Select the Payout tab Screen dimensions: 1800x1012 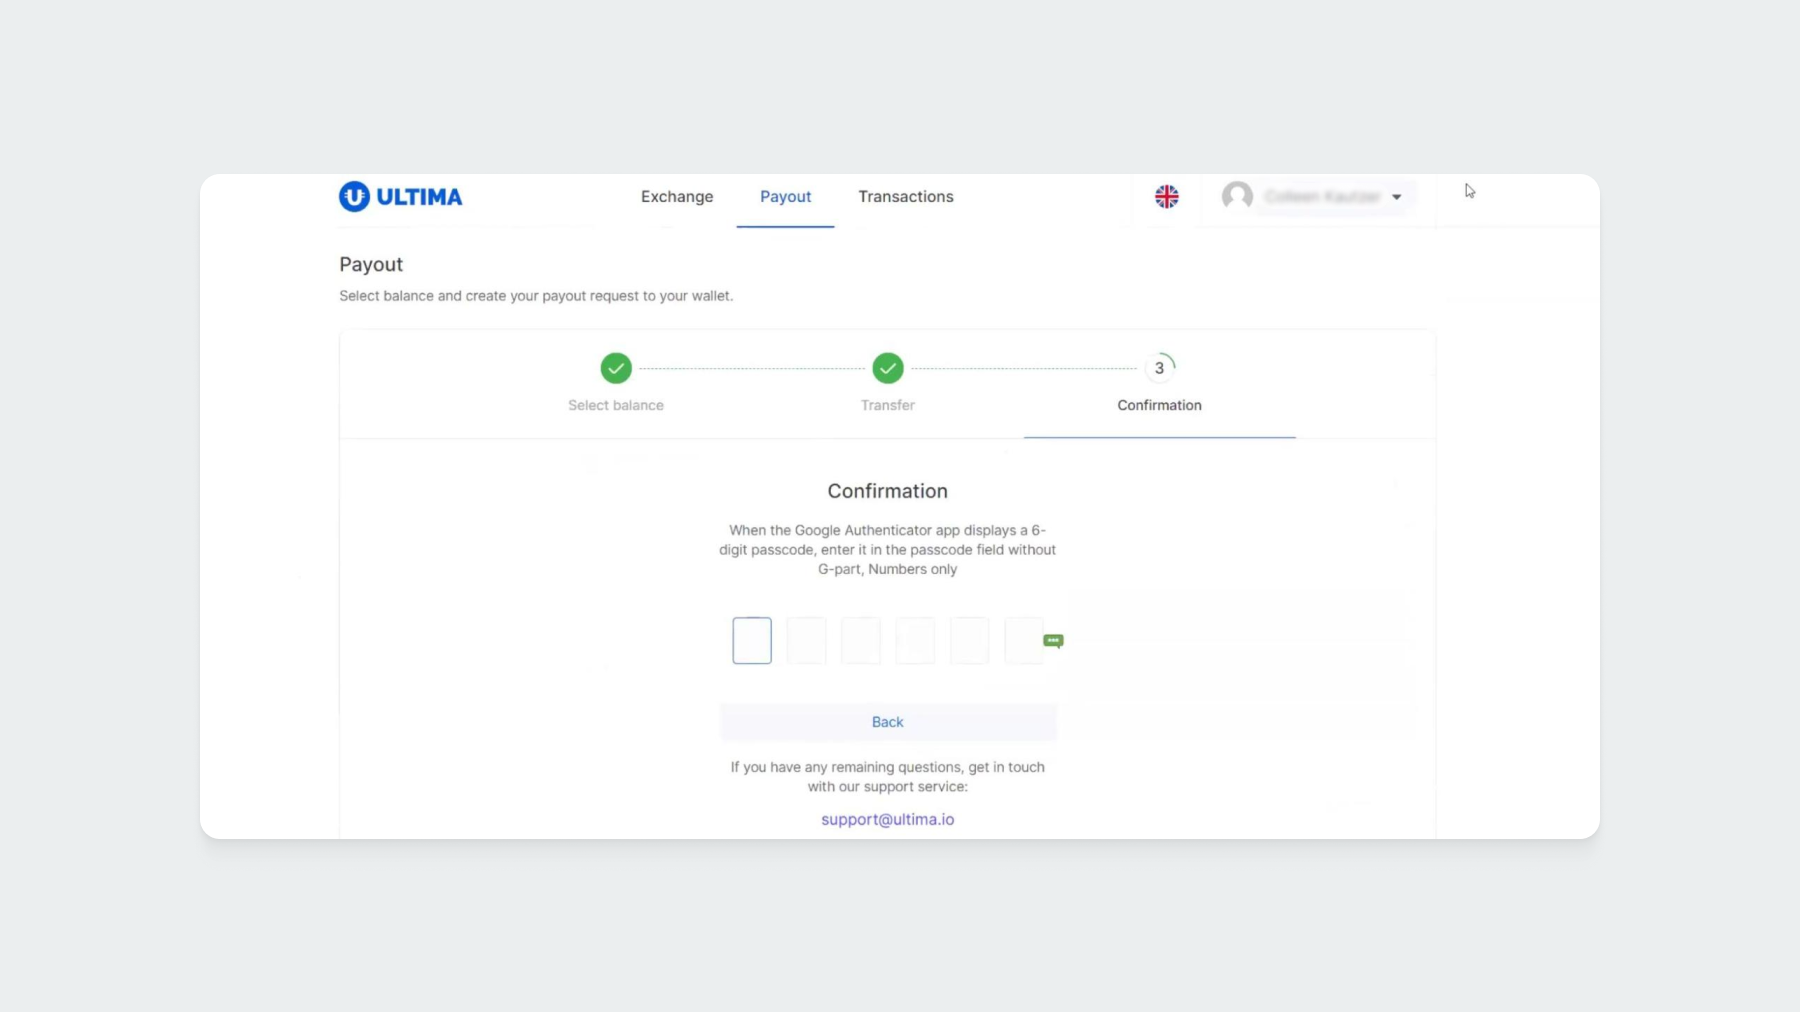coord(785,197)
